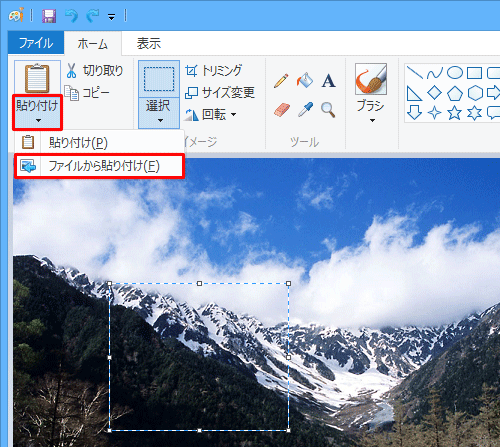The height and width of the screenshot is (447, 500).
Task: Open the Customize Quick Access Toolbar dropdown
Action: [111, 17]
